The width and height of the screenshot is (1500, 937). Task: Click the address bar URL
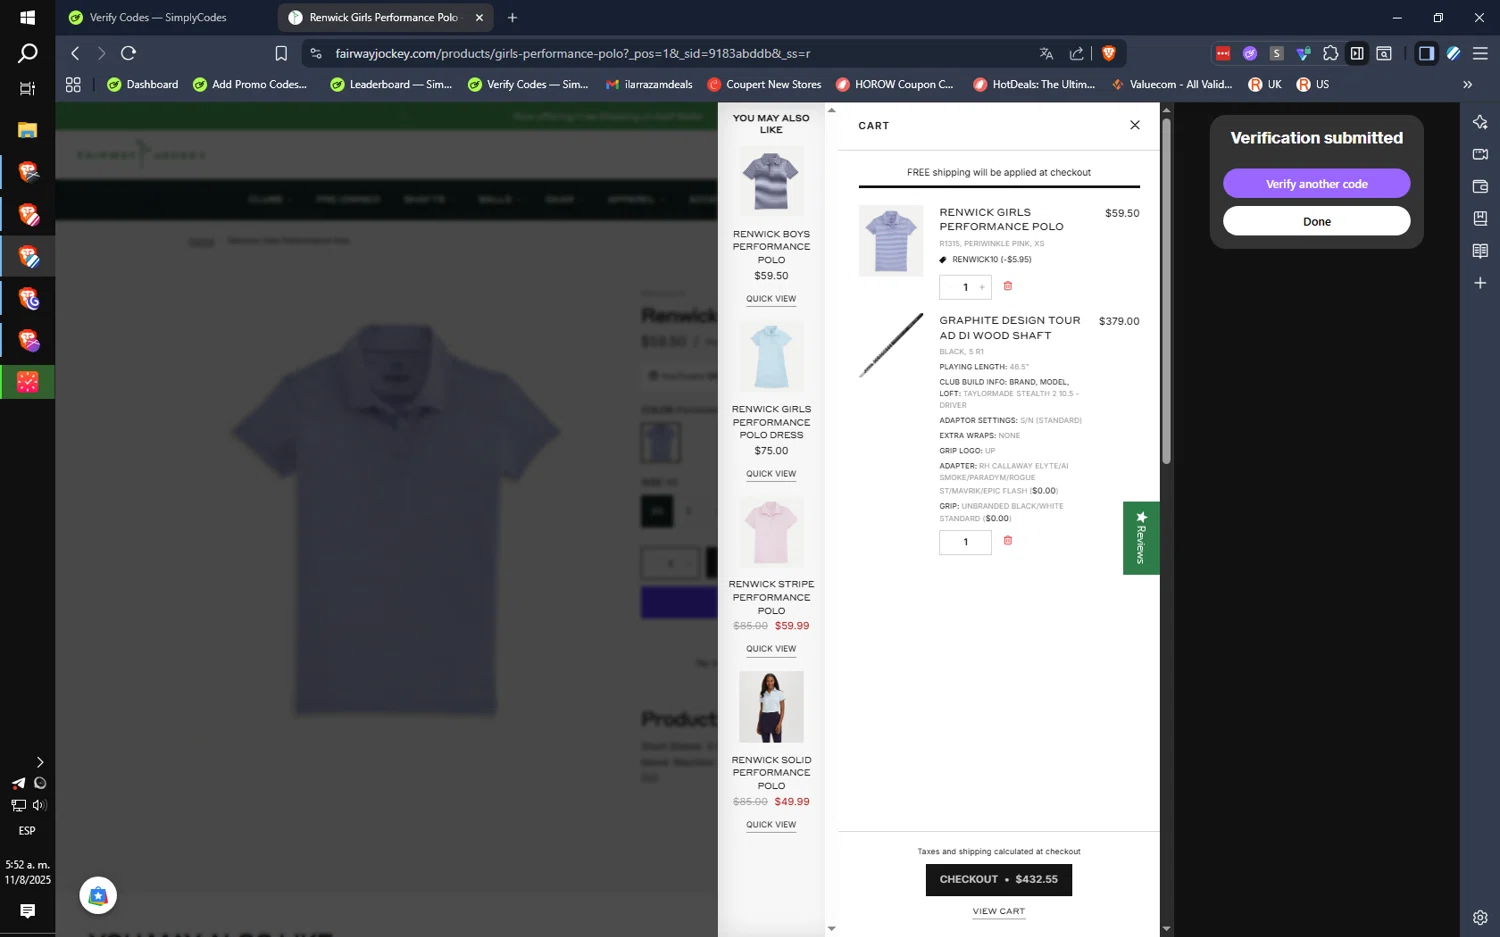coord(573,53)
